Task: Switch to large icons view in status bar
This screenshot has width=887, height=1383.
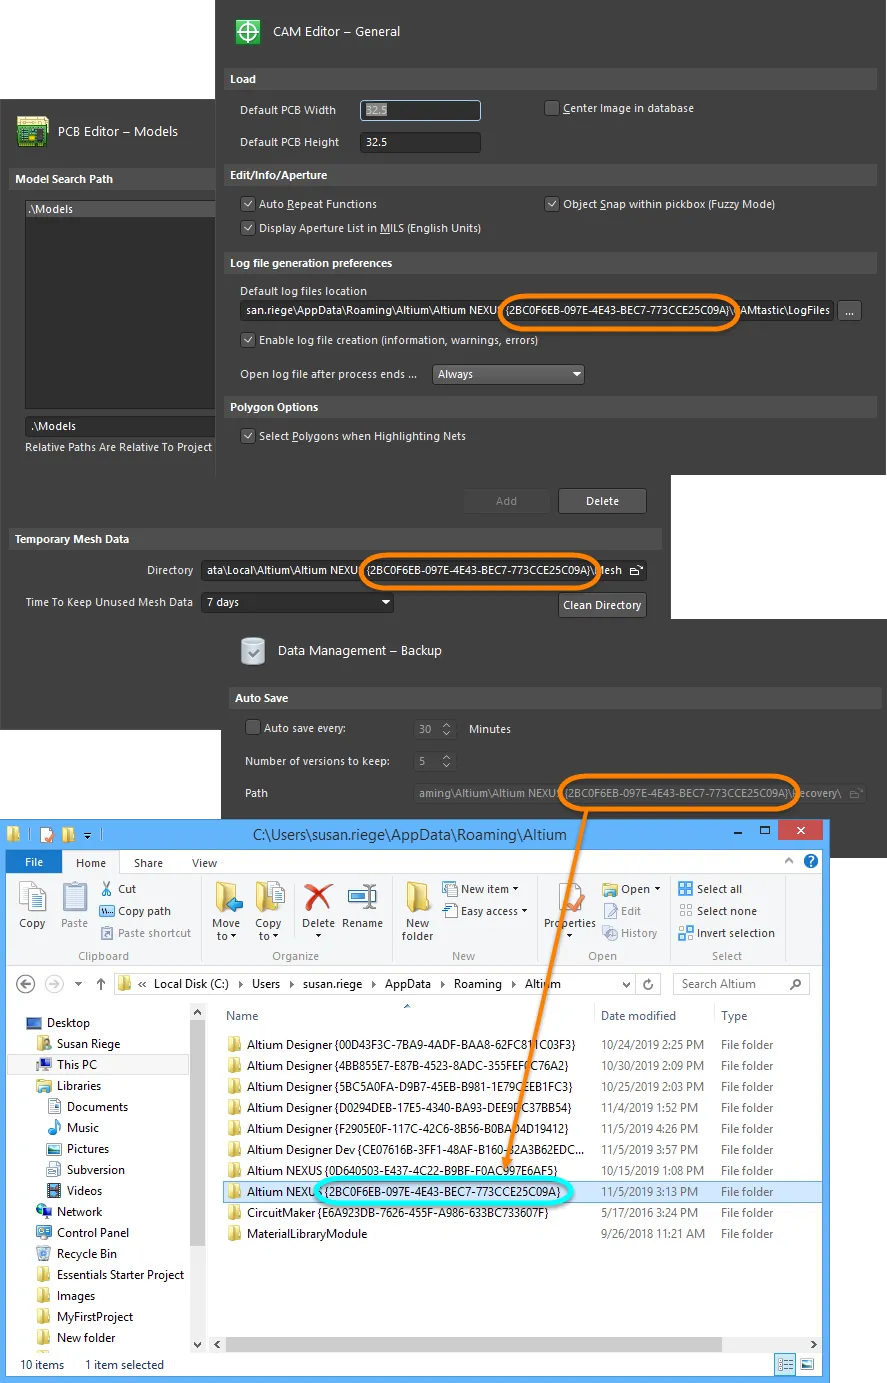Action: [806, 1365]
